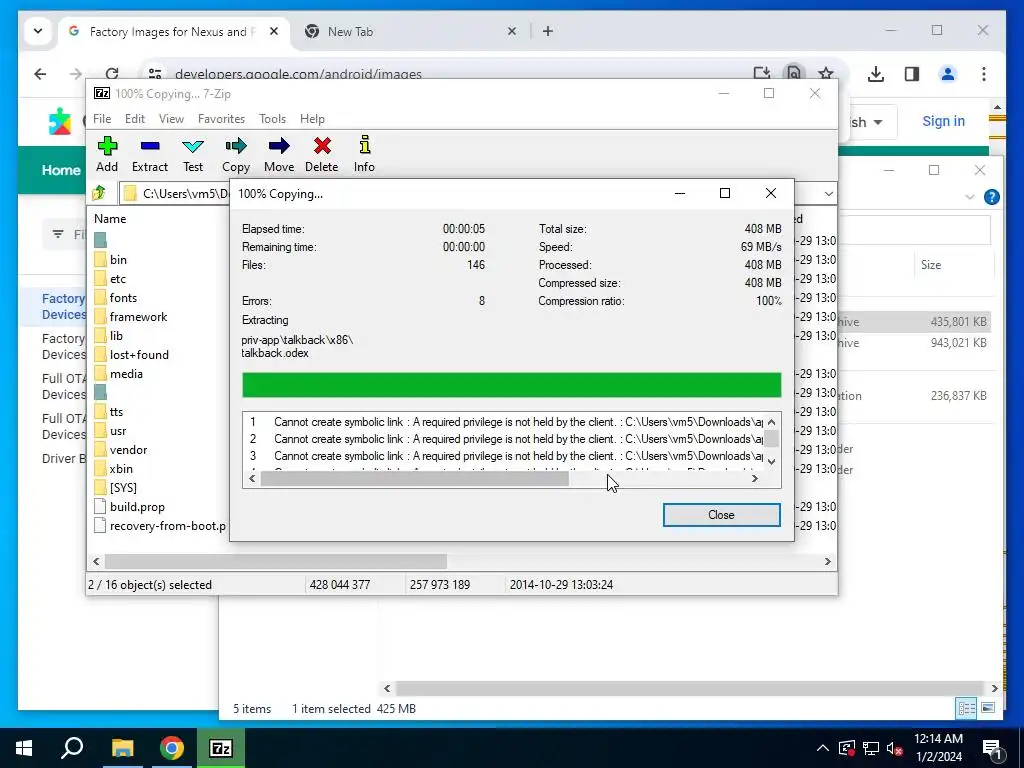This screenshot has width=1024, height=768.
Task: Open Chrome side panel icon
Action: tap(912, 74)
